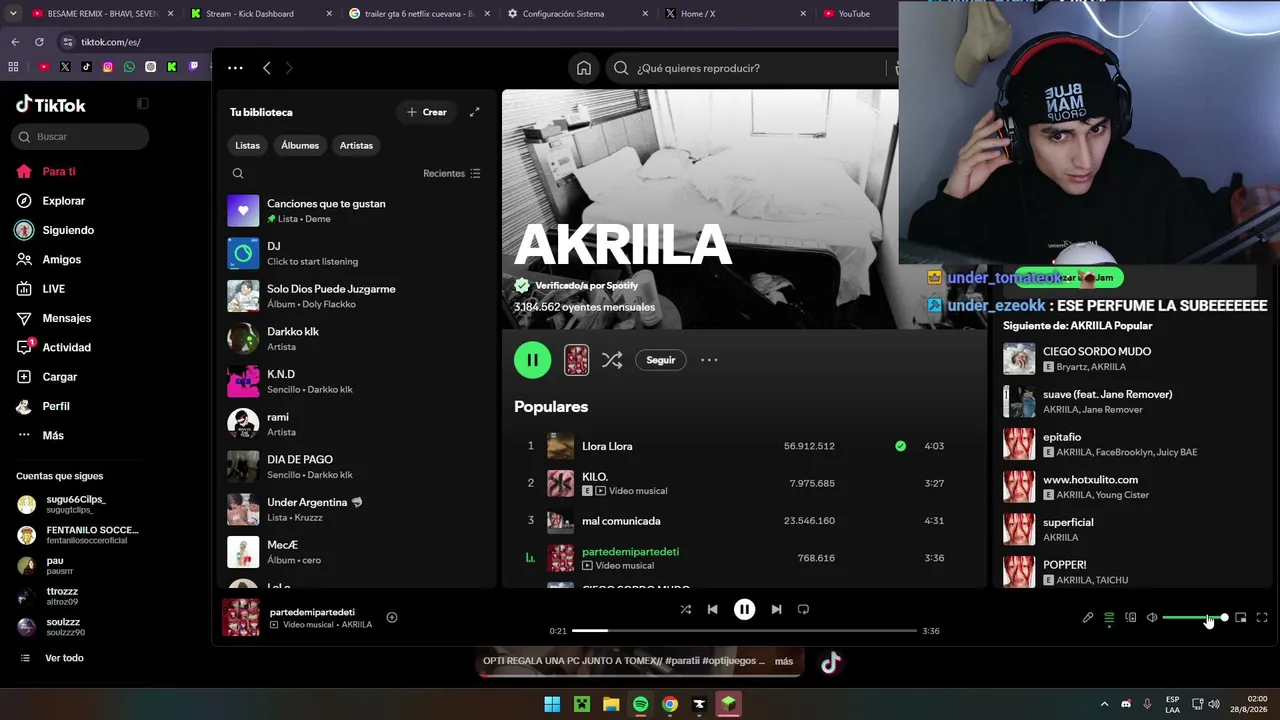
Task: Open TikTok LIVE section
Action: (x=53, y=289)
